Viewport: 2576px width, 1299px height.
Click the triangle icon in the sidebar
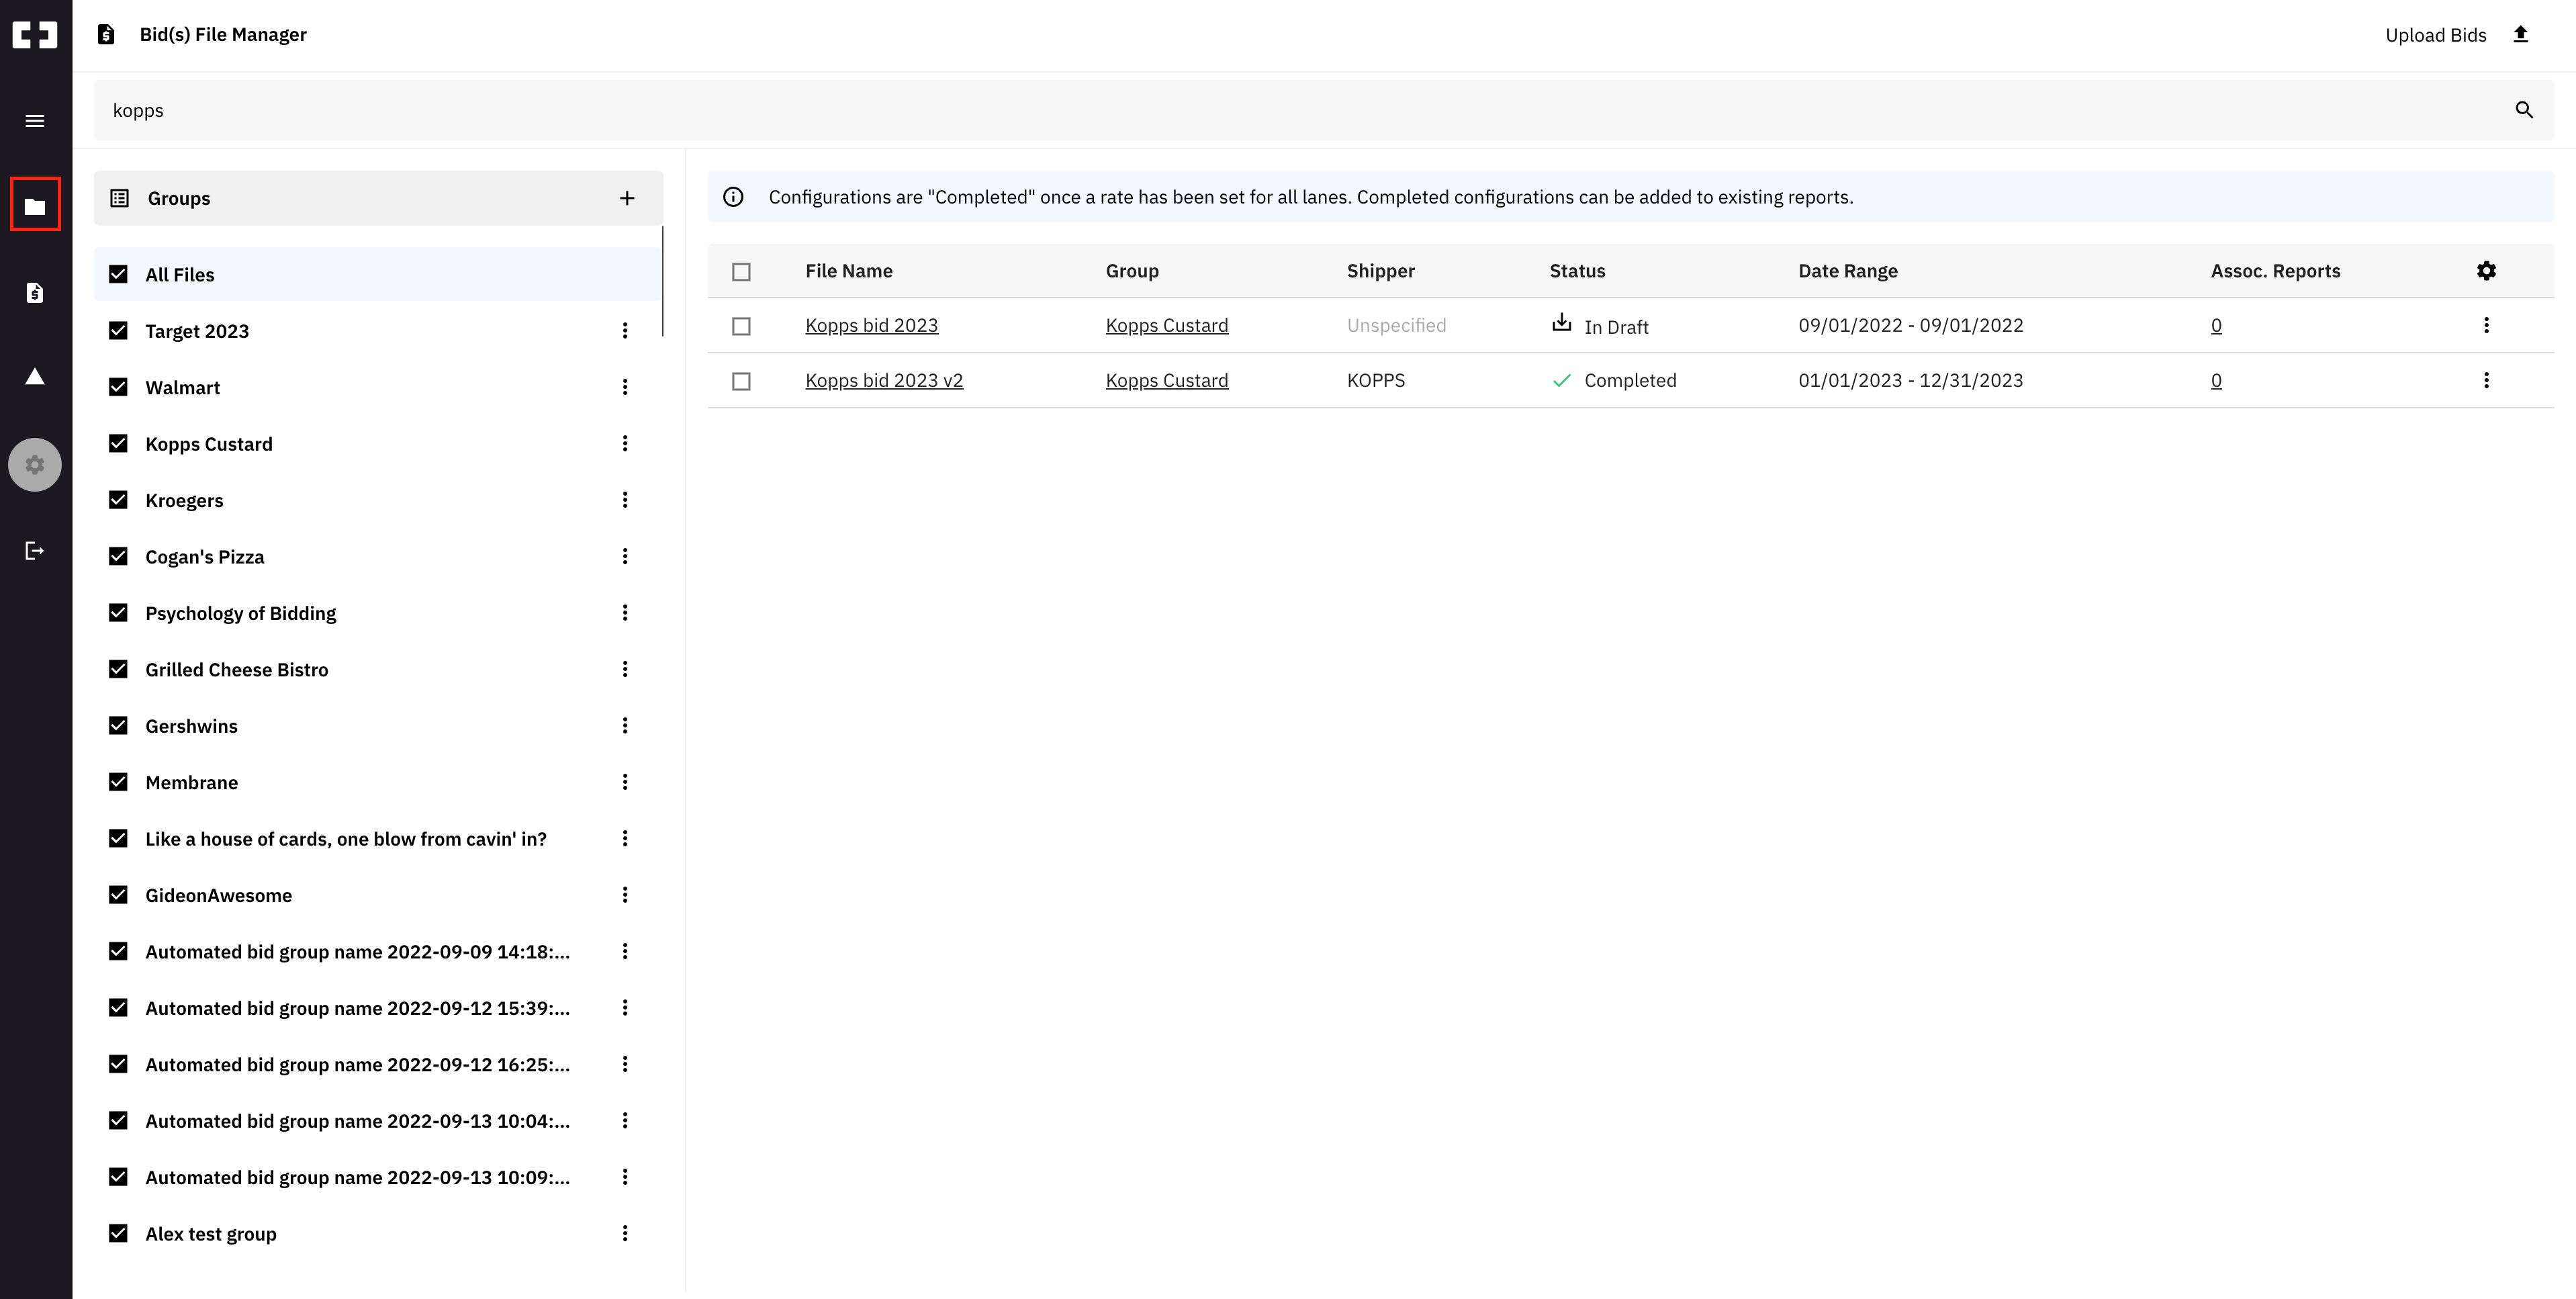click(35, 377)
